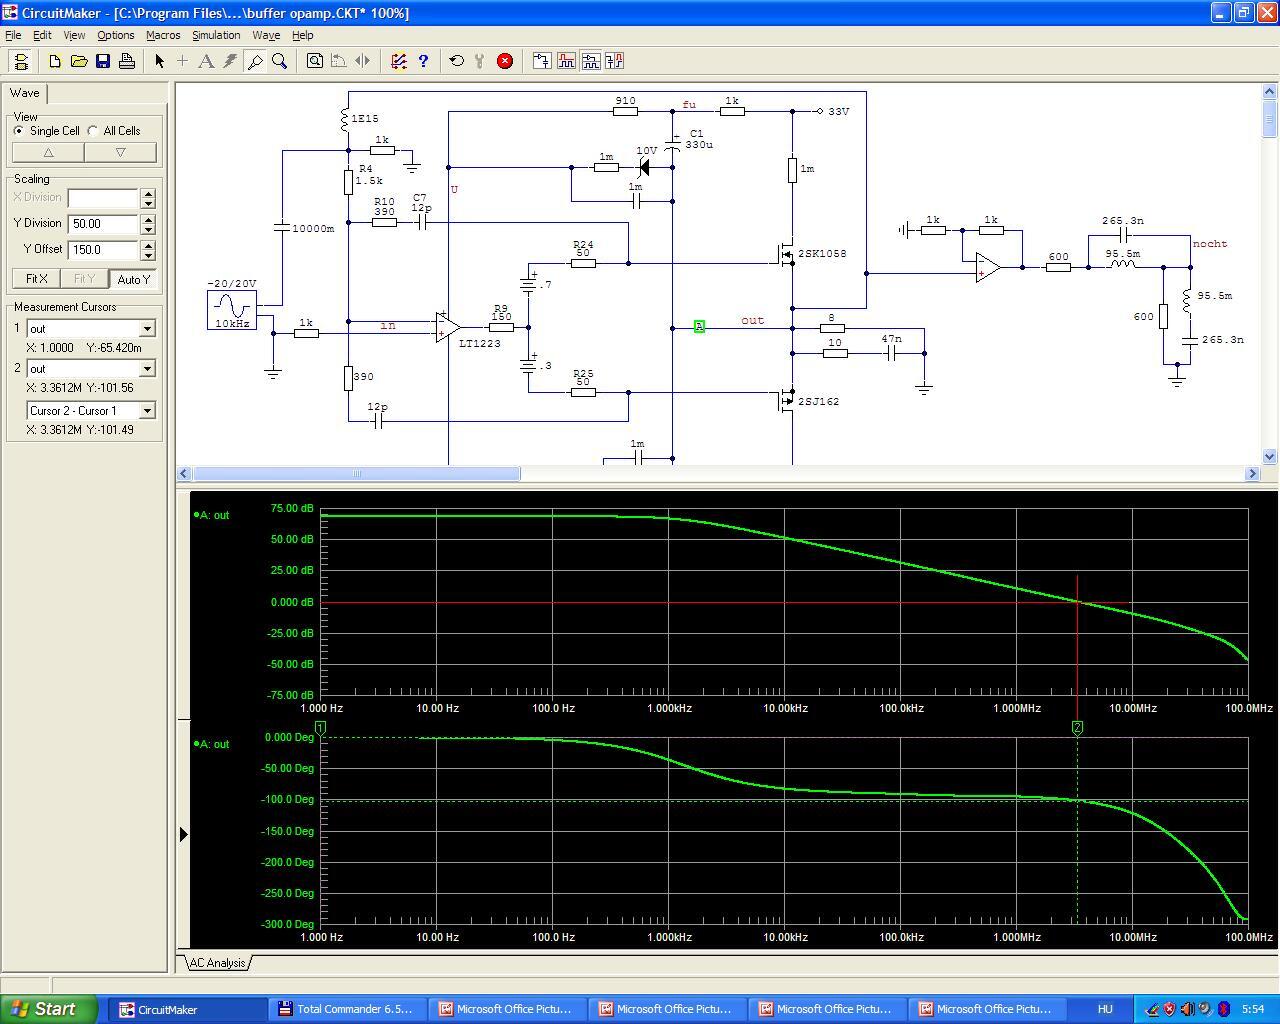
Task: Click the Fit X button
Action: point(36,279)
